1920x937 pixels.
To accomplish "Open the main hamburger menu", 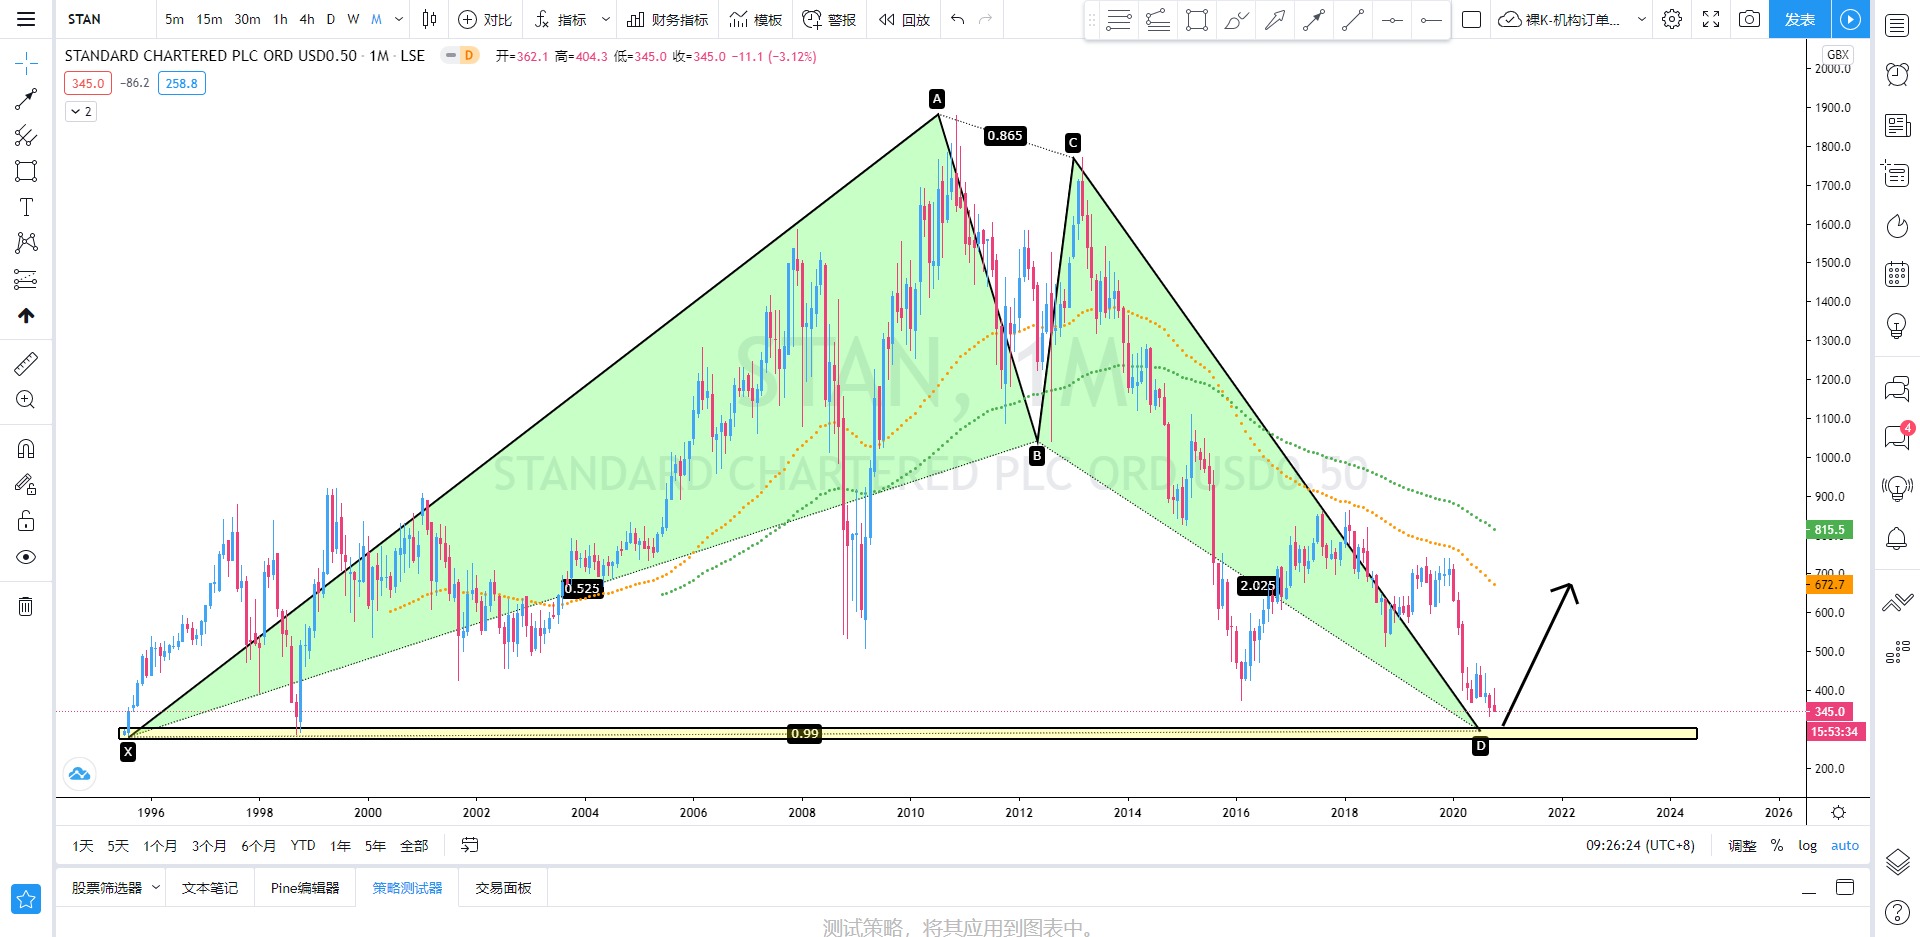I will [x=26, y=19].
